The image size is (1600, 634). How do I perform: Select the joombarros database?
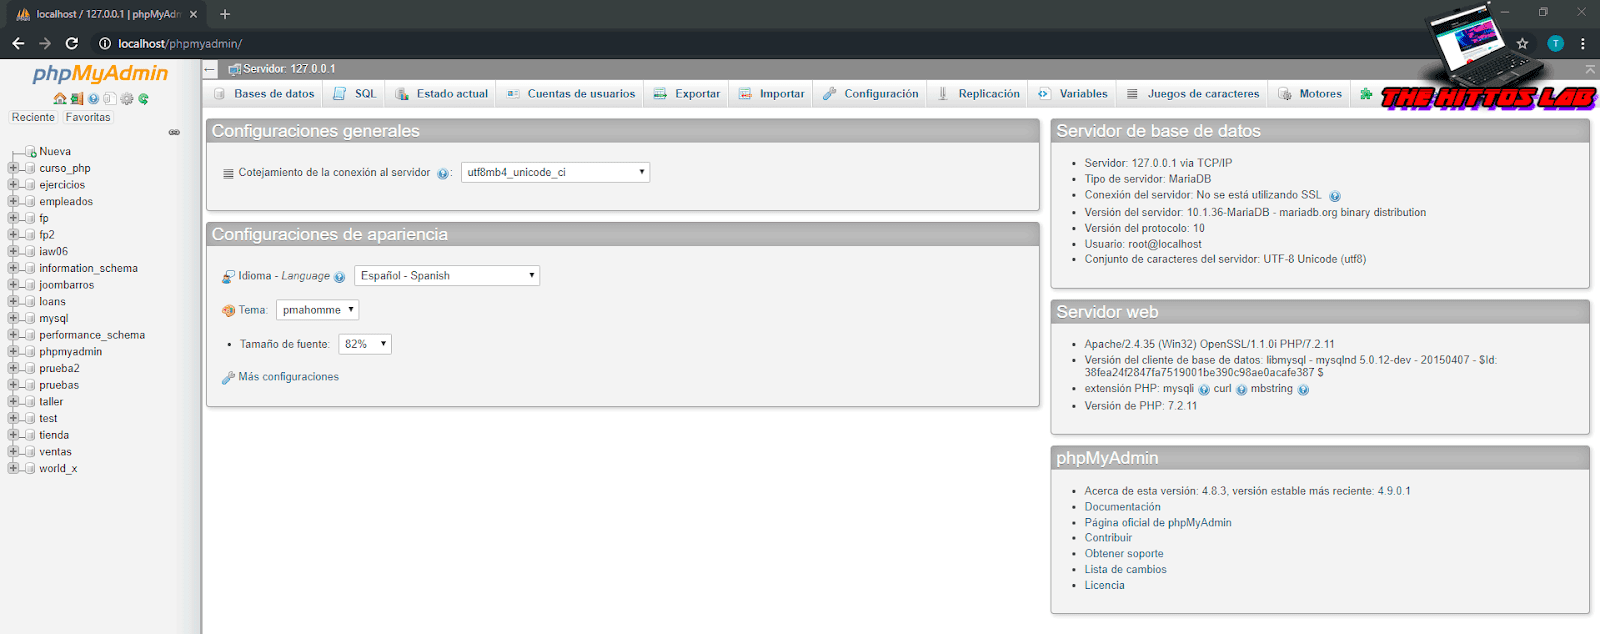point(66,285)
